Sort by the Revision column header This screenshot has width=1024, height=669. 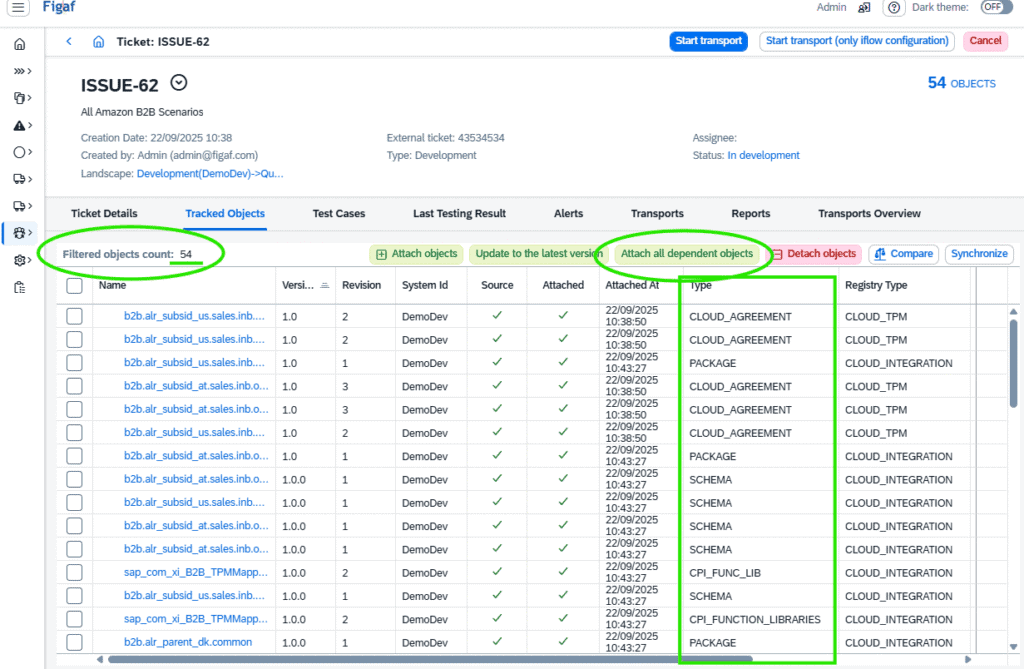tap(361, 286)
